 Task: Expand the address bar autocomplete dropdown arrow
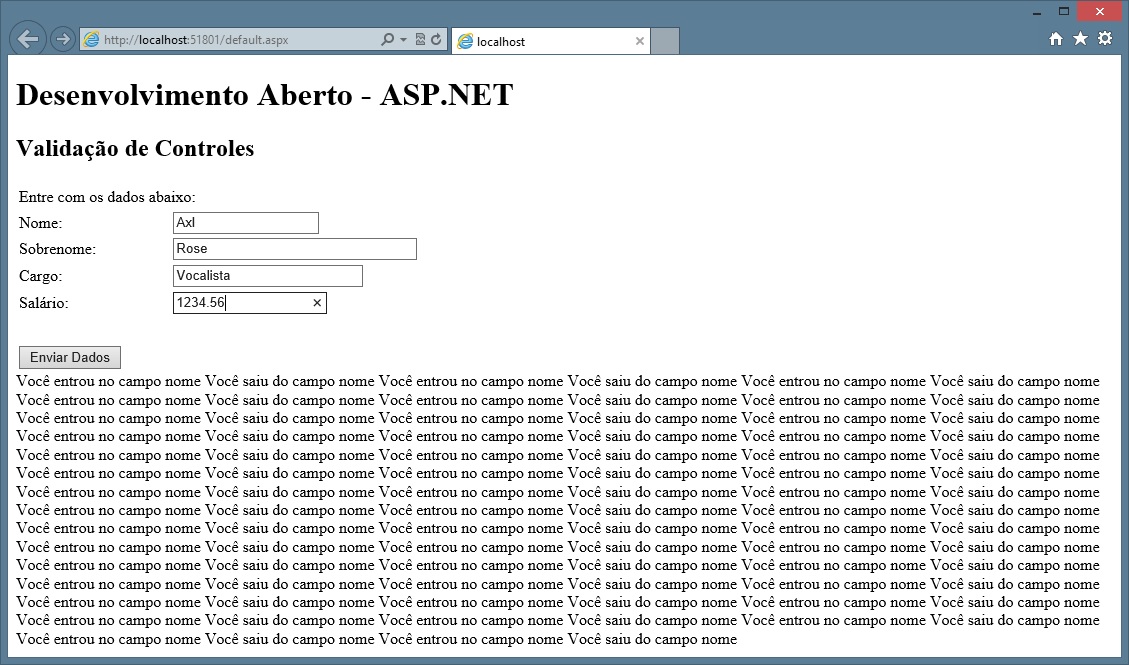click(x=403, y=40)
